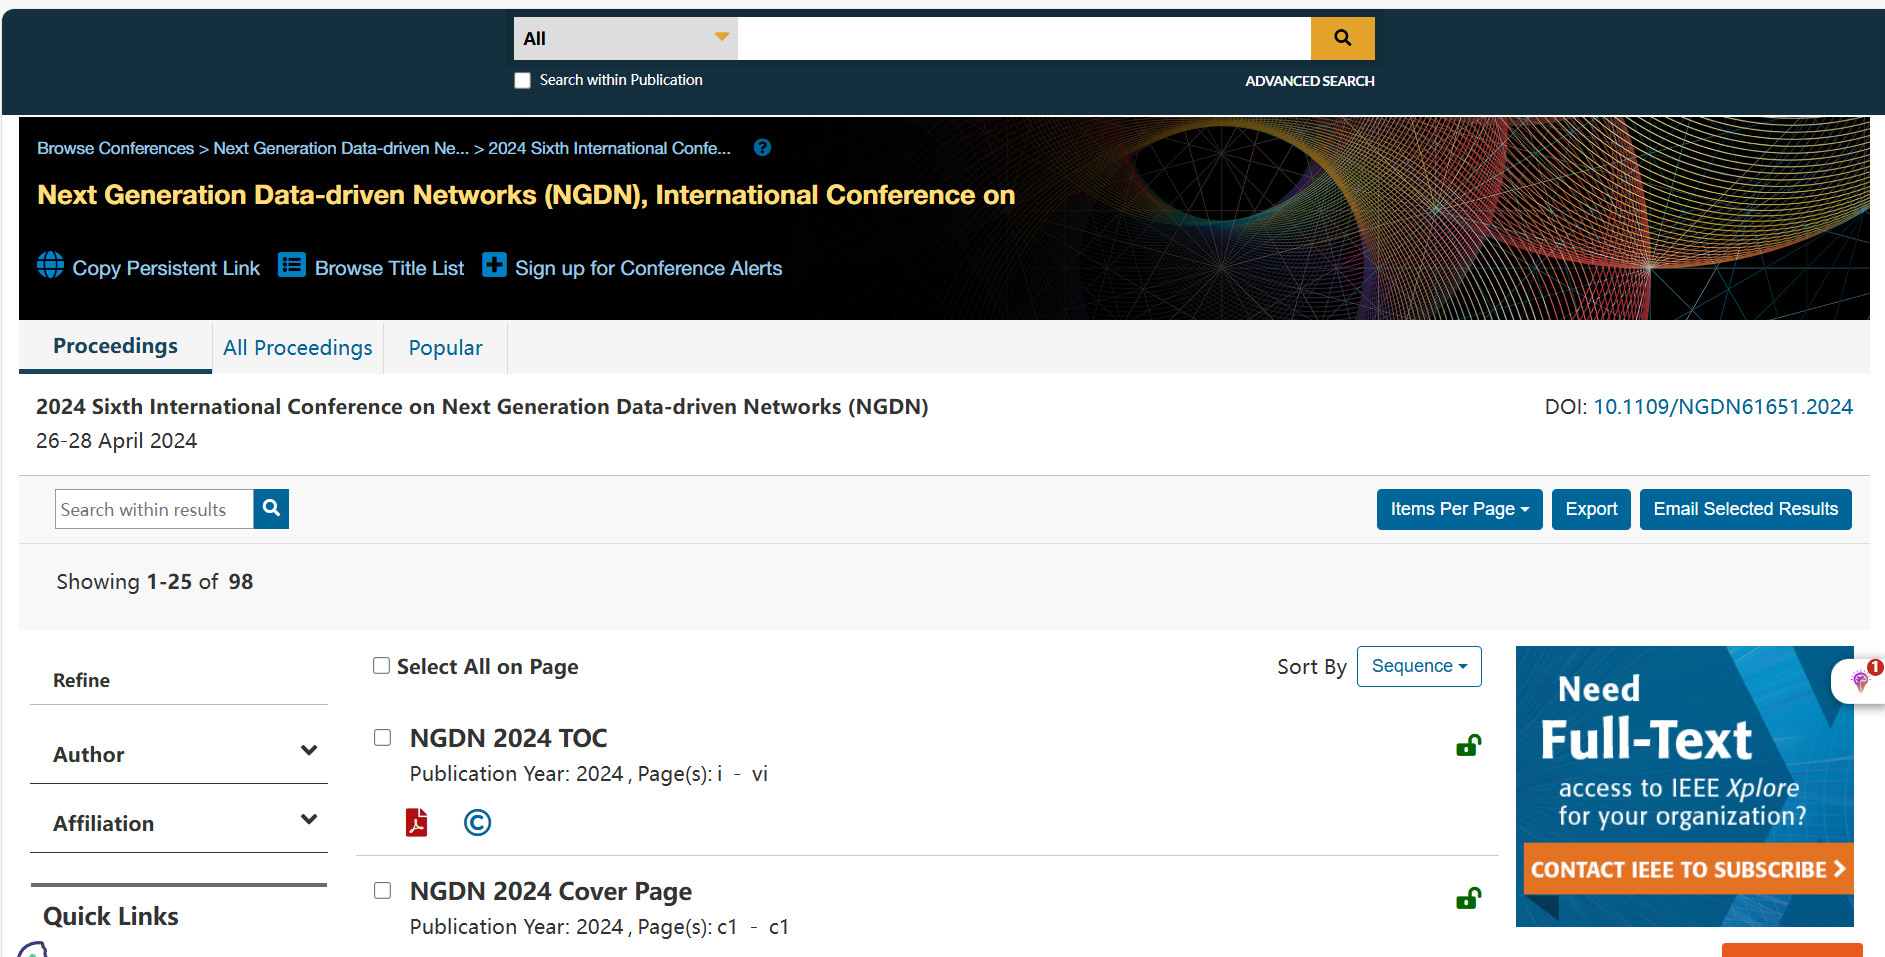The height and width of the screenshot is (957, 1885).
Task: Open the NGDN 2024 TOC title
Action: (508, 738)
